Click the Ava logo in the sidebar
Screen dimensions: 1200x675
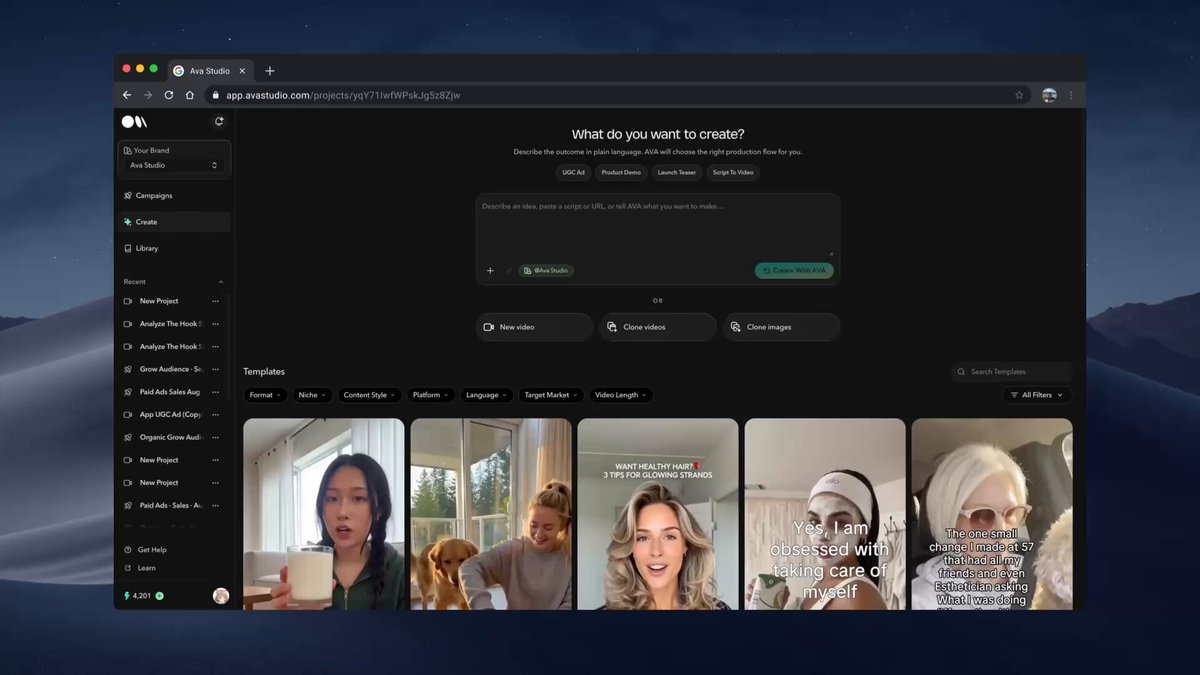(x=134, y=122)
